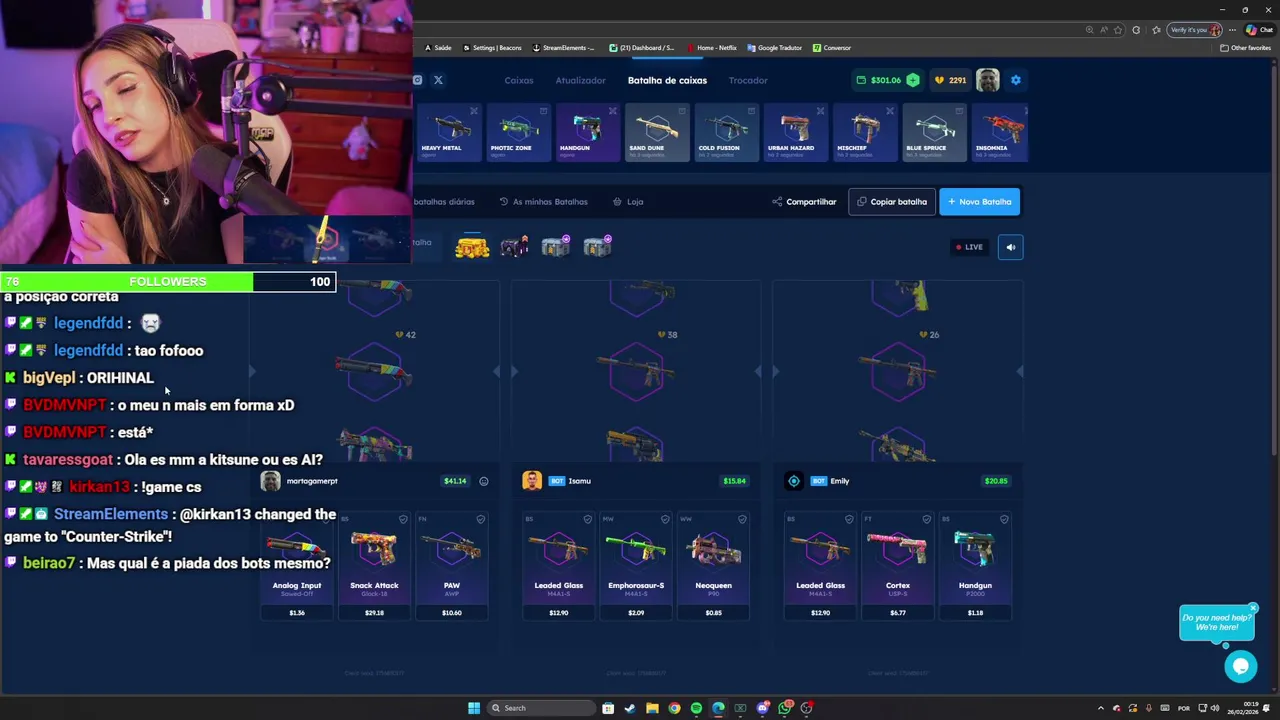Open the Batalha de caixas tab

click(667, 80)
